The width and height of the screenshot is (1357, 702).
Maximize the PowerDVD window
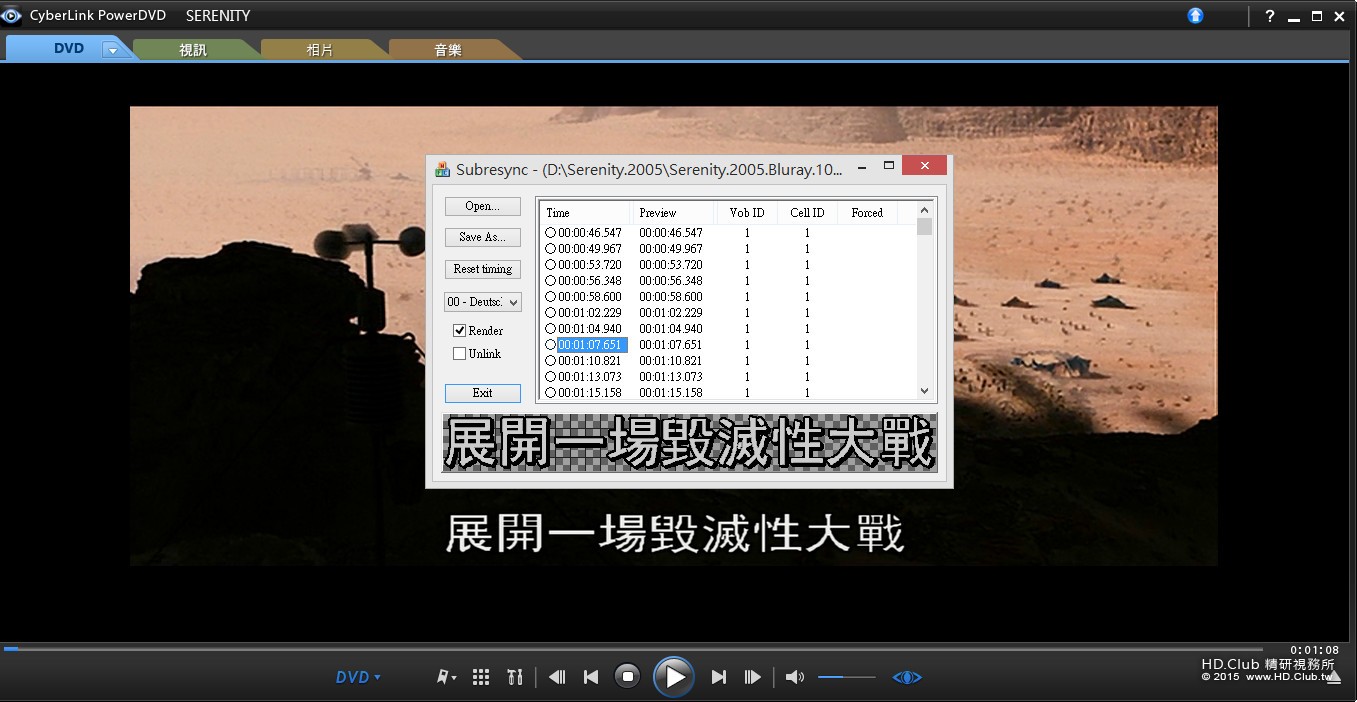coord(1317,16)
